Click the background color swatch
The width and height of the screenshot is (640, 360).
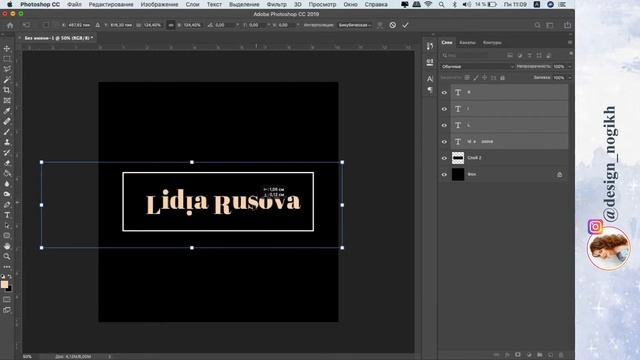click(9, 289)
